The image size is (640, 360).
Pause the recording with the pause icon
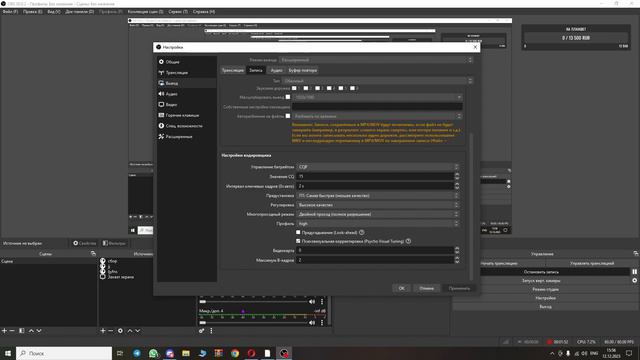634,272
